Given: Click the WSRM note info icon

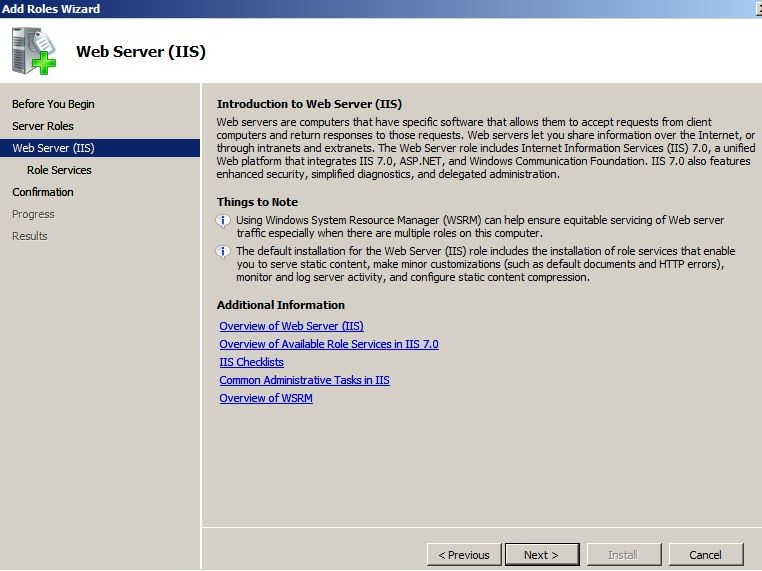Looking at the screenshot, I should tap(223, 221).
